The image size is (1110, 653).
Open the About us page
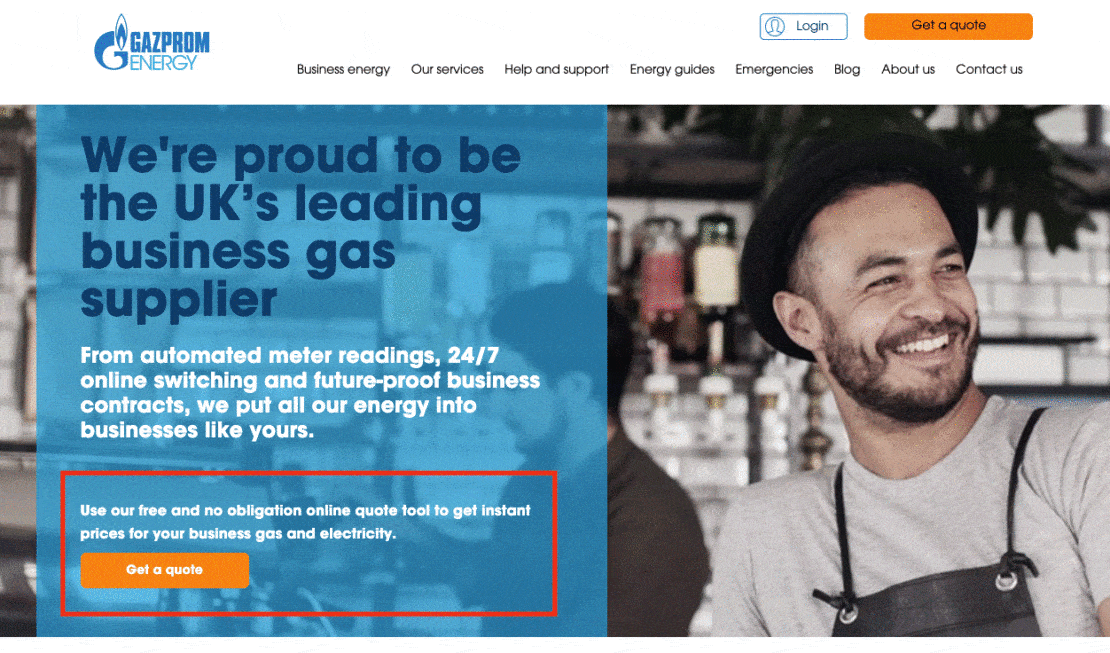click(x=908, y=69)
